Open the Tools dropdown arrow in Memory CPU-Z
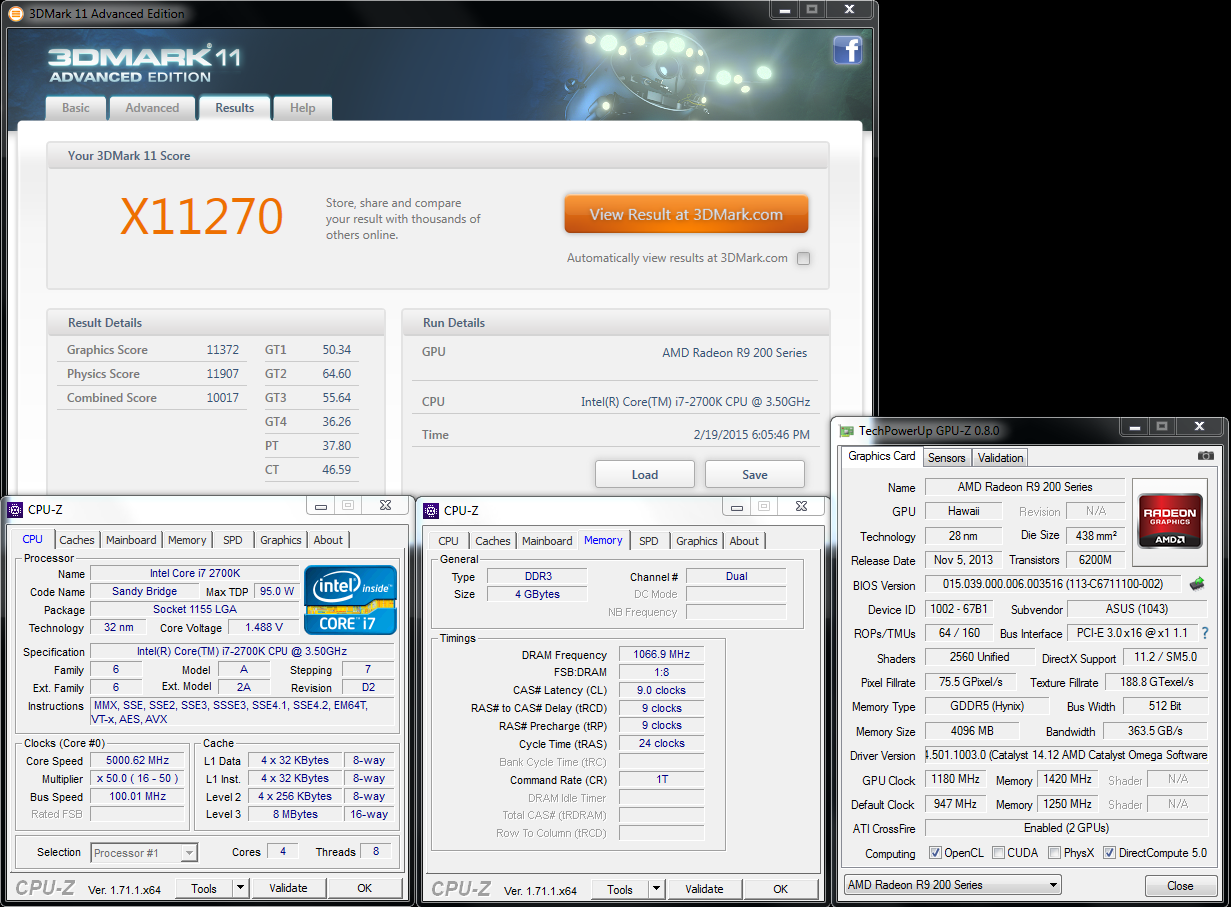This screenshot has width=1231, height=907. 656,889
